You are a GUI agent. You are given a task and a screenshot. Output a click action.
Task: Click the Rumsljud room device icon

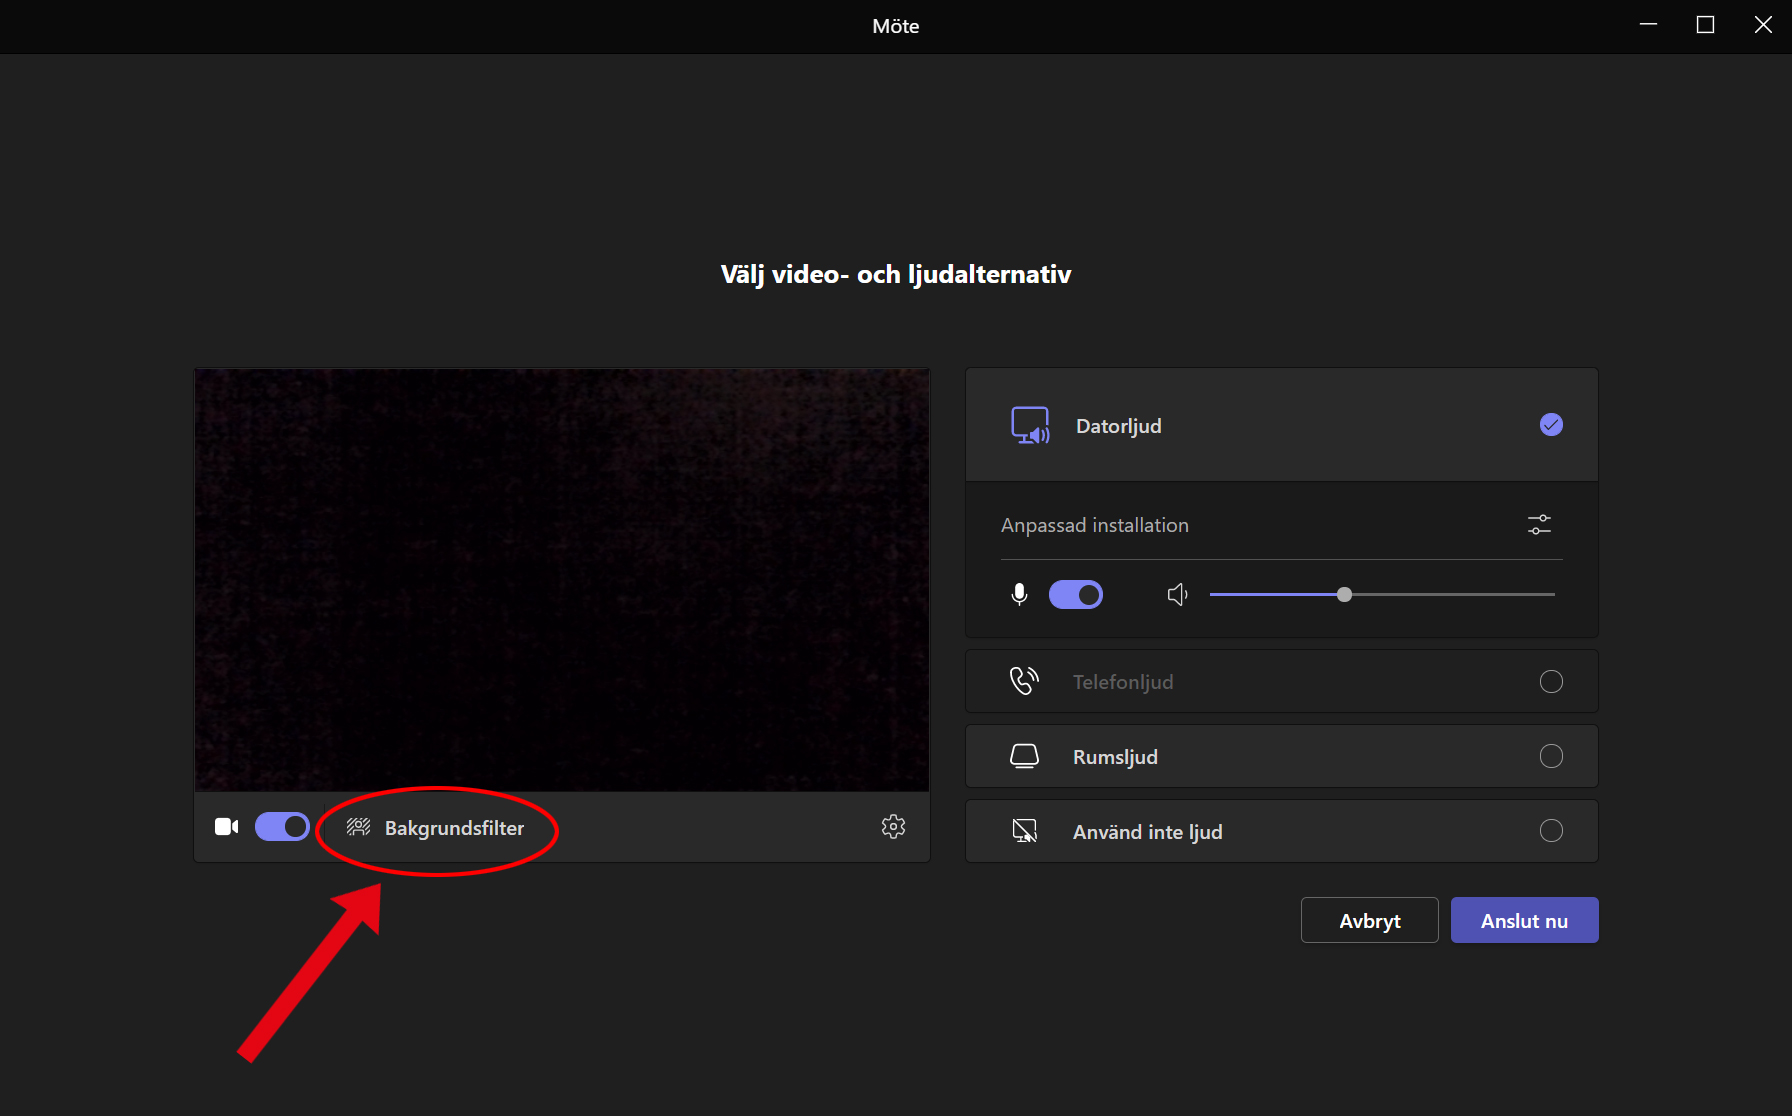[1024, 756]
